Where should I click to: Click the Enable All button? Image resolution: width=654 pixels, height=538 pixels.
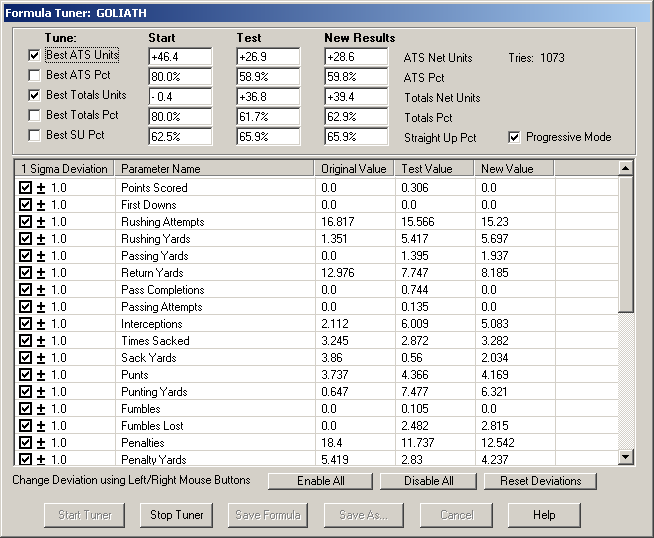pos(320,481)
